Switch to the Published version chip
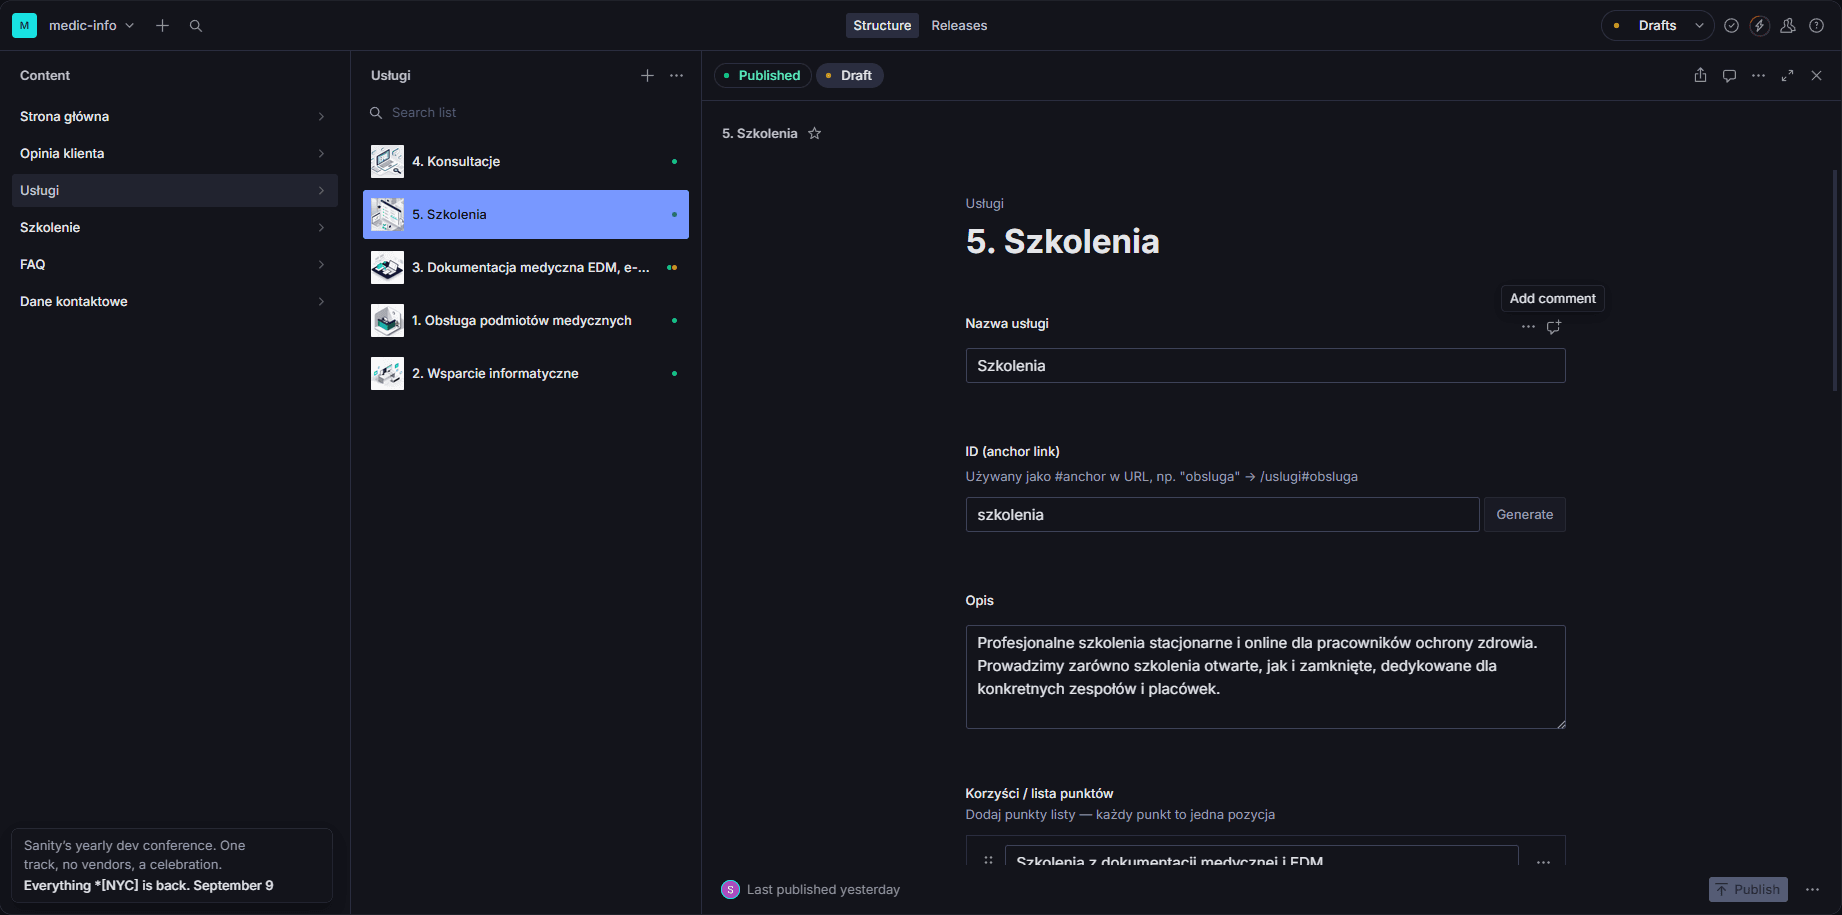The width and height of the screenshot is (1842, 915). click(x=762, y=75)
